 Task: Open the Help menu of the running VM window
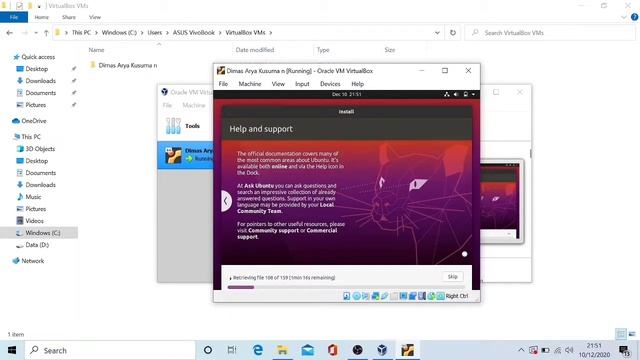point(358,84)
